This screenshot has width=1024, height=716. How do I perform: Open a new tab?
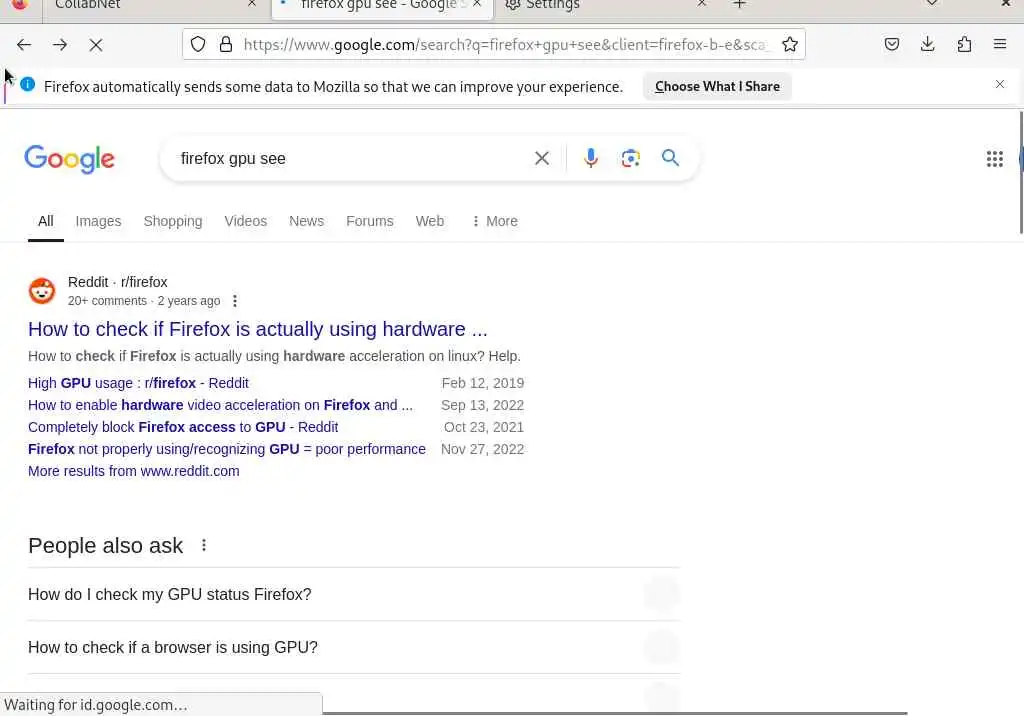click(x=739, y=4)
